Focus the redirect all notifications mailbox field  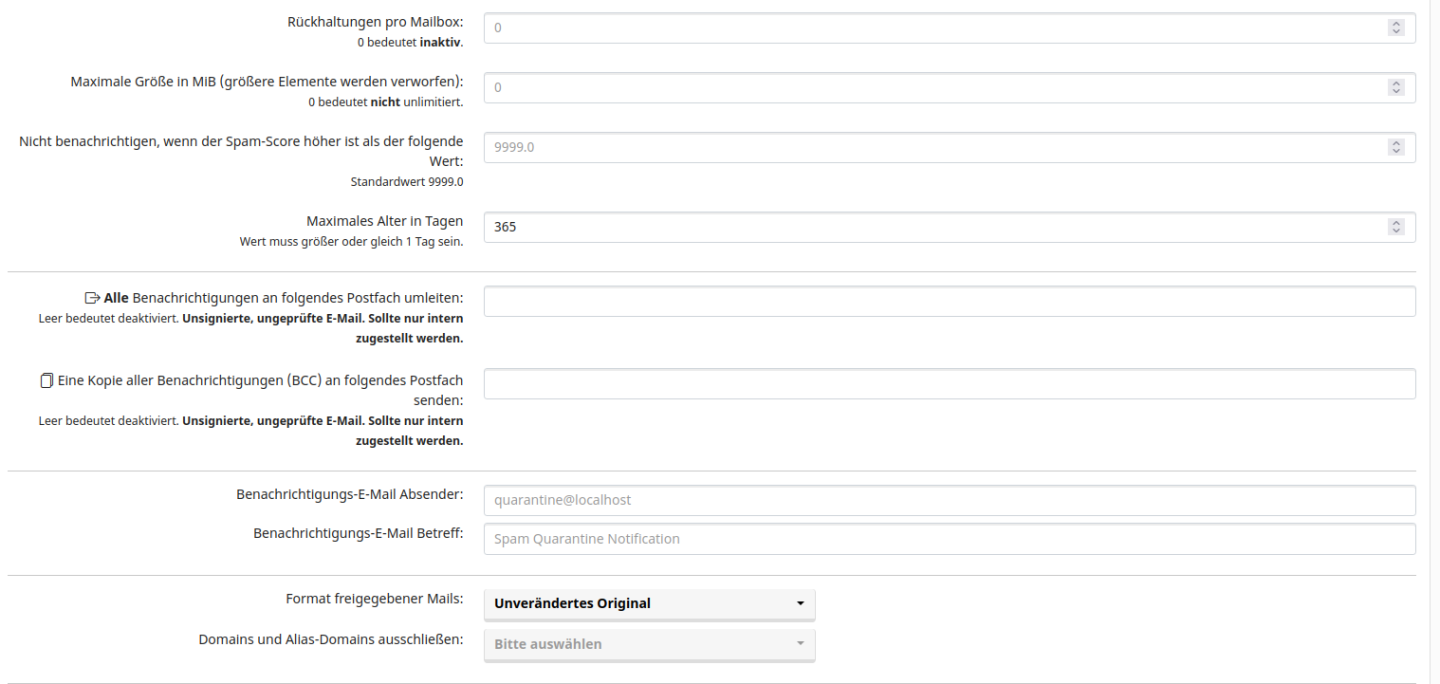pos(949,302)
